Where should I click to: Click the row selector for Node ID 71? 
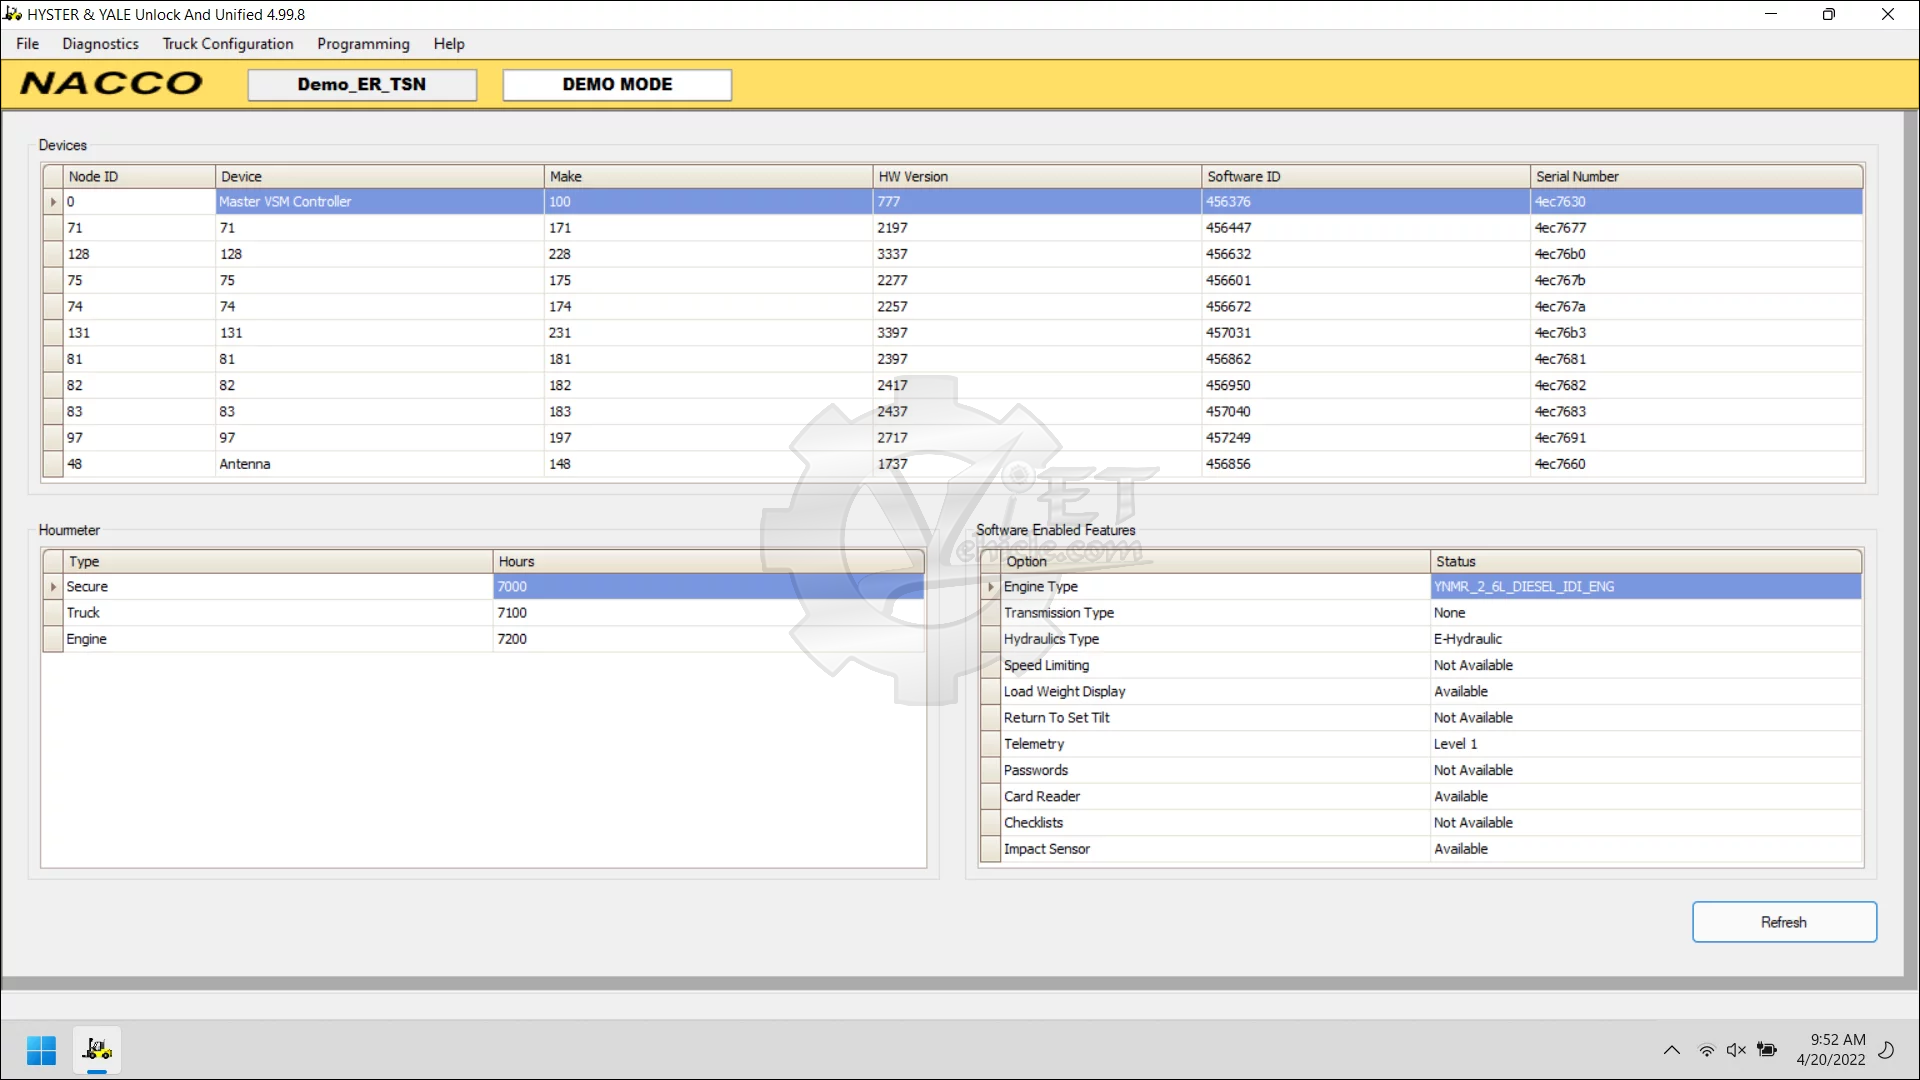53,228
